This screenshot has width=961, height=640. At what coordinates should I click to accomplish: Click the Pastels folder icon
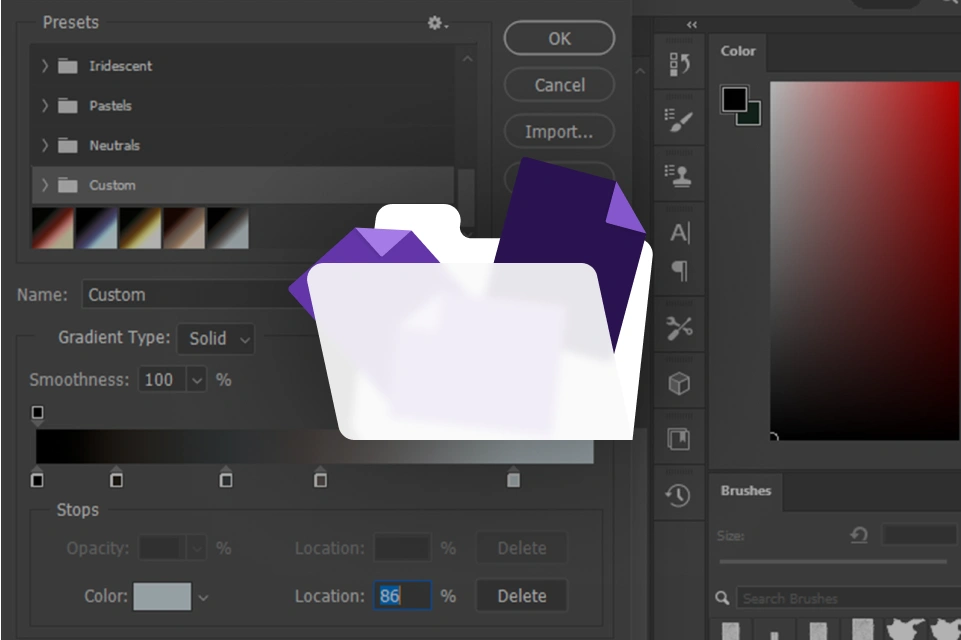pyautogui.click(x=68, y=105)
